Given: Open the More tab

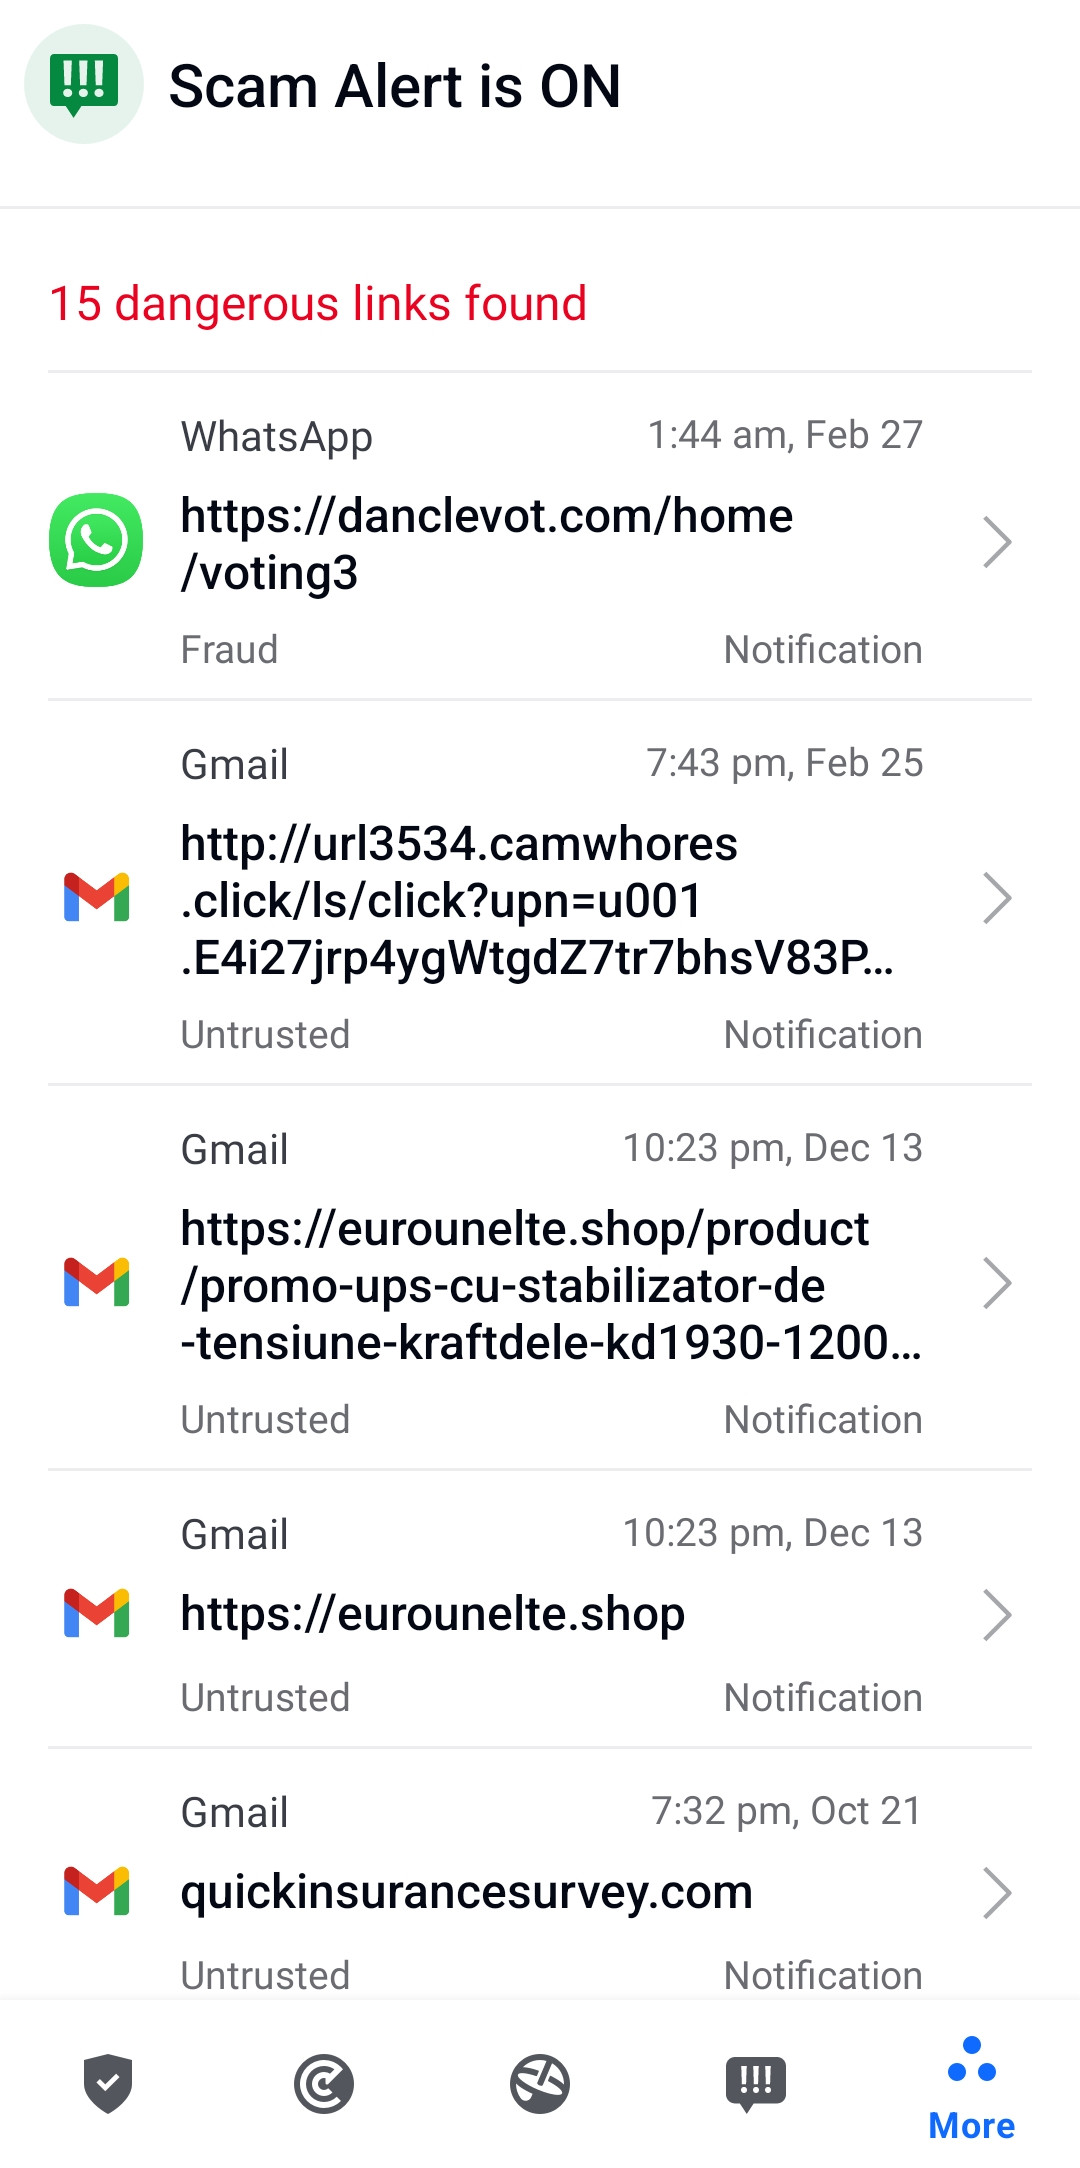Looking at the screenshot, I should (x=972, y=2089).
